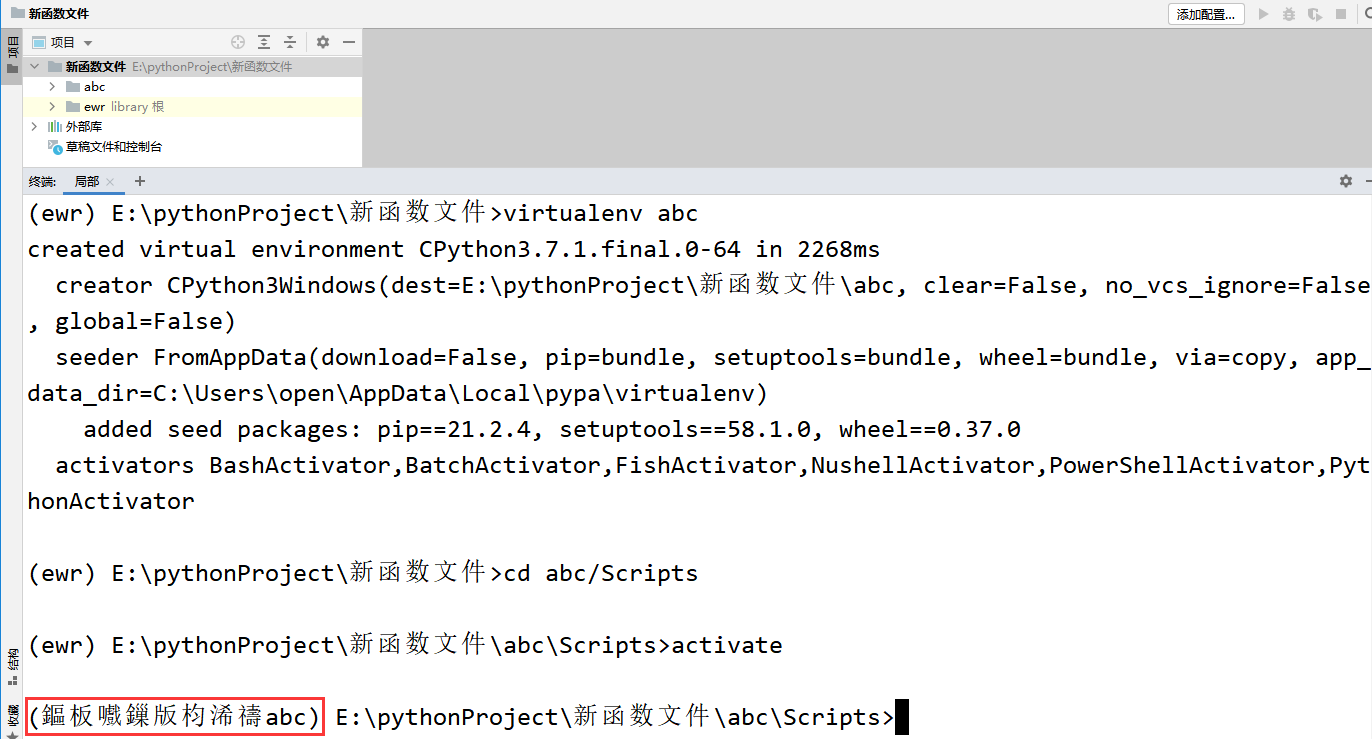This screenshot has height=739, width=1372.
Task: Click the collapse all icon in project panel
Action: pos(290,42)
